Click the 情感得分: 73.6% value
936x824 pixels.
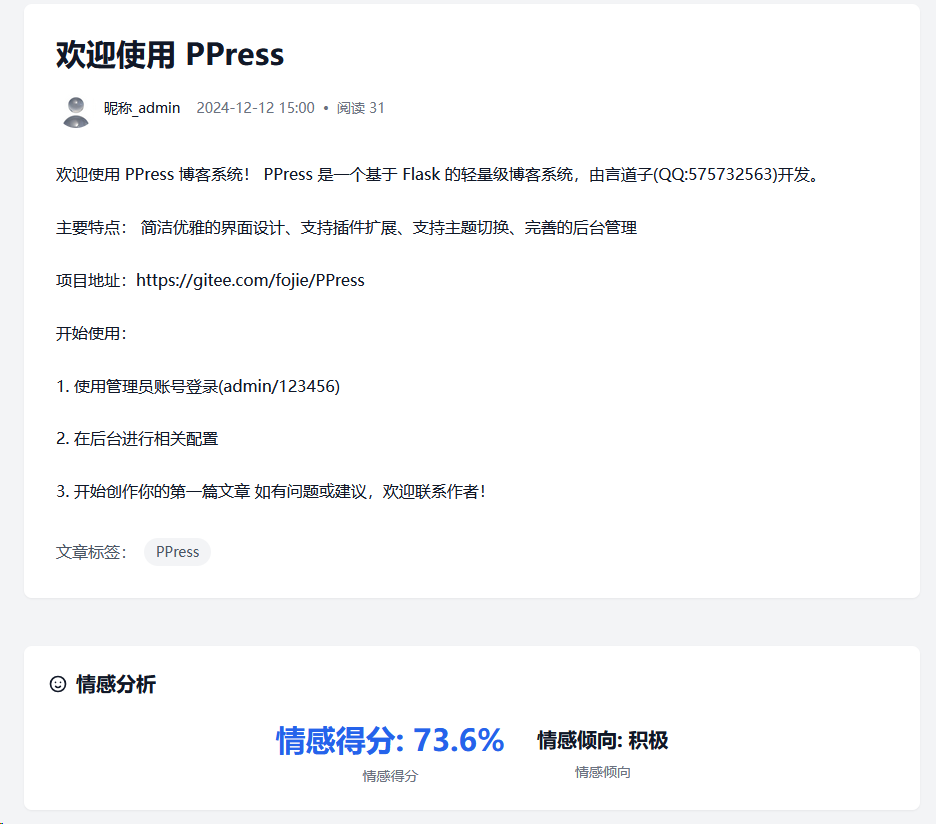[x=390, y=740]
